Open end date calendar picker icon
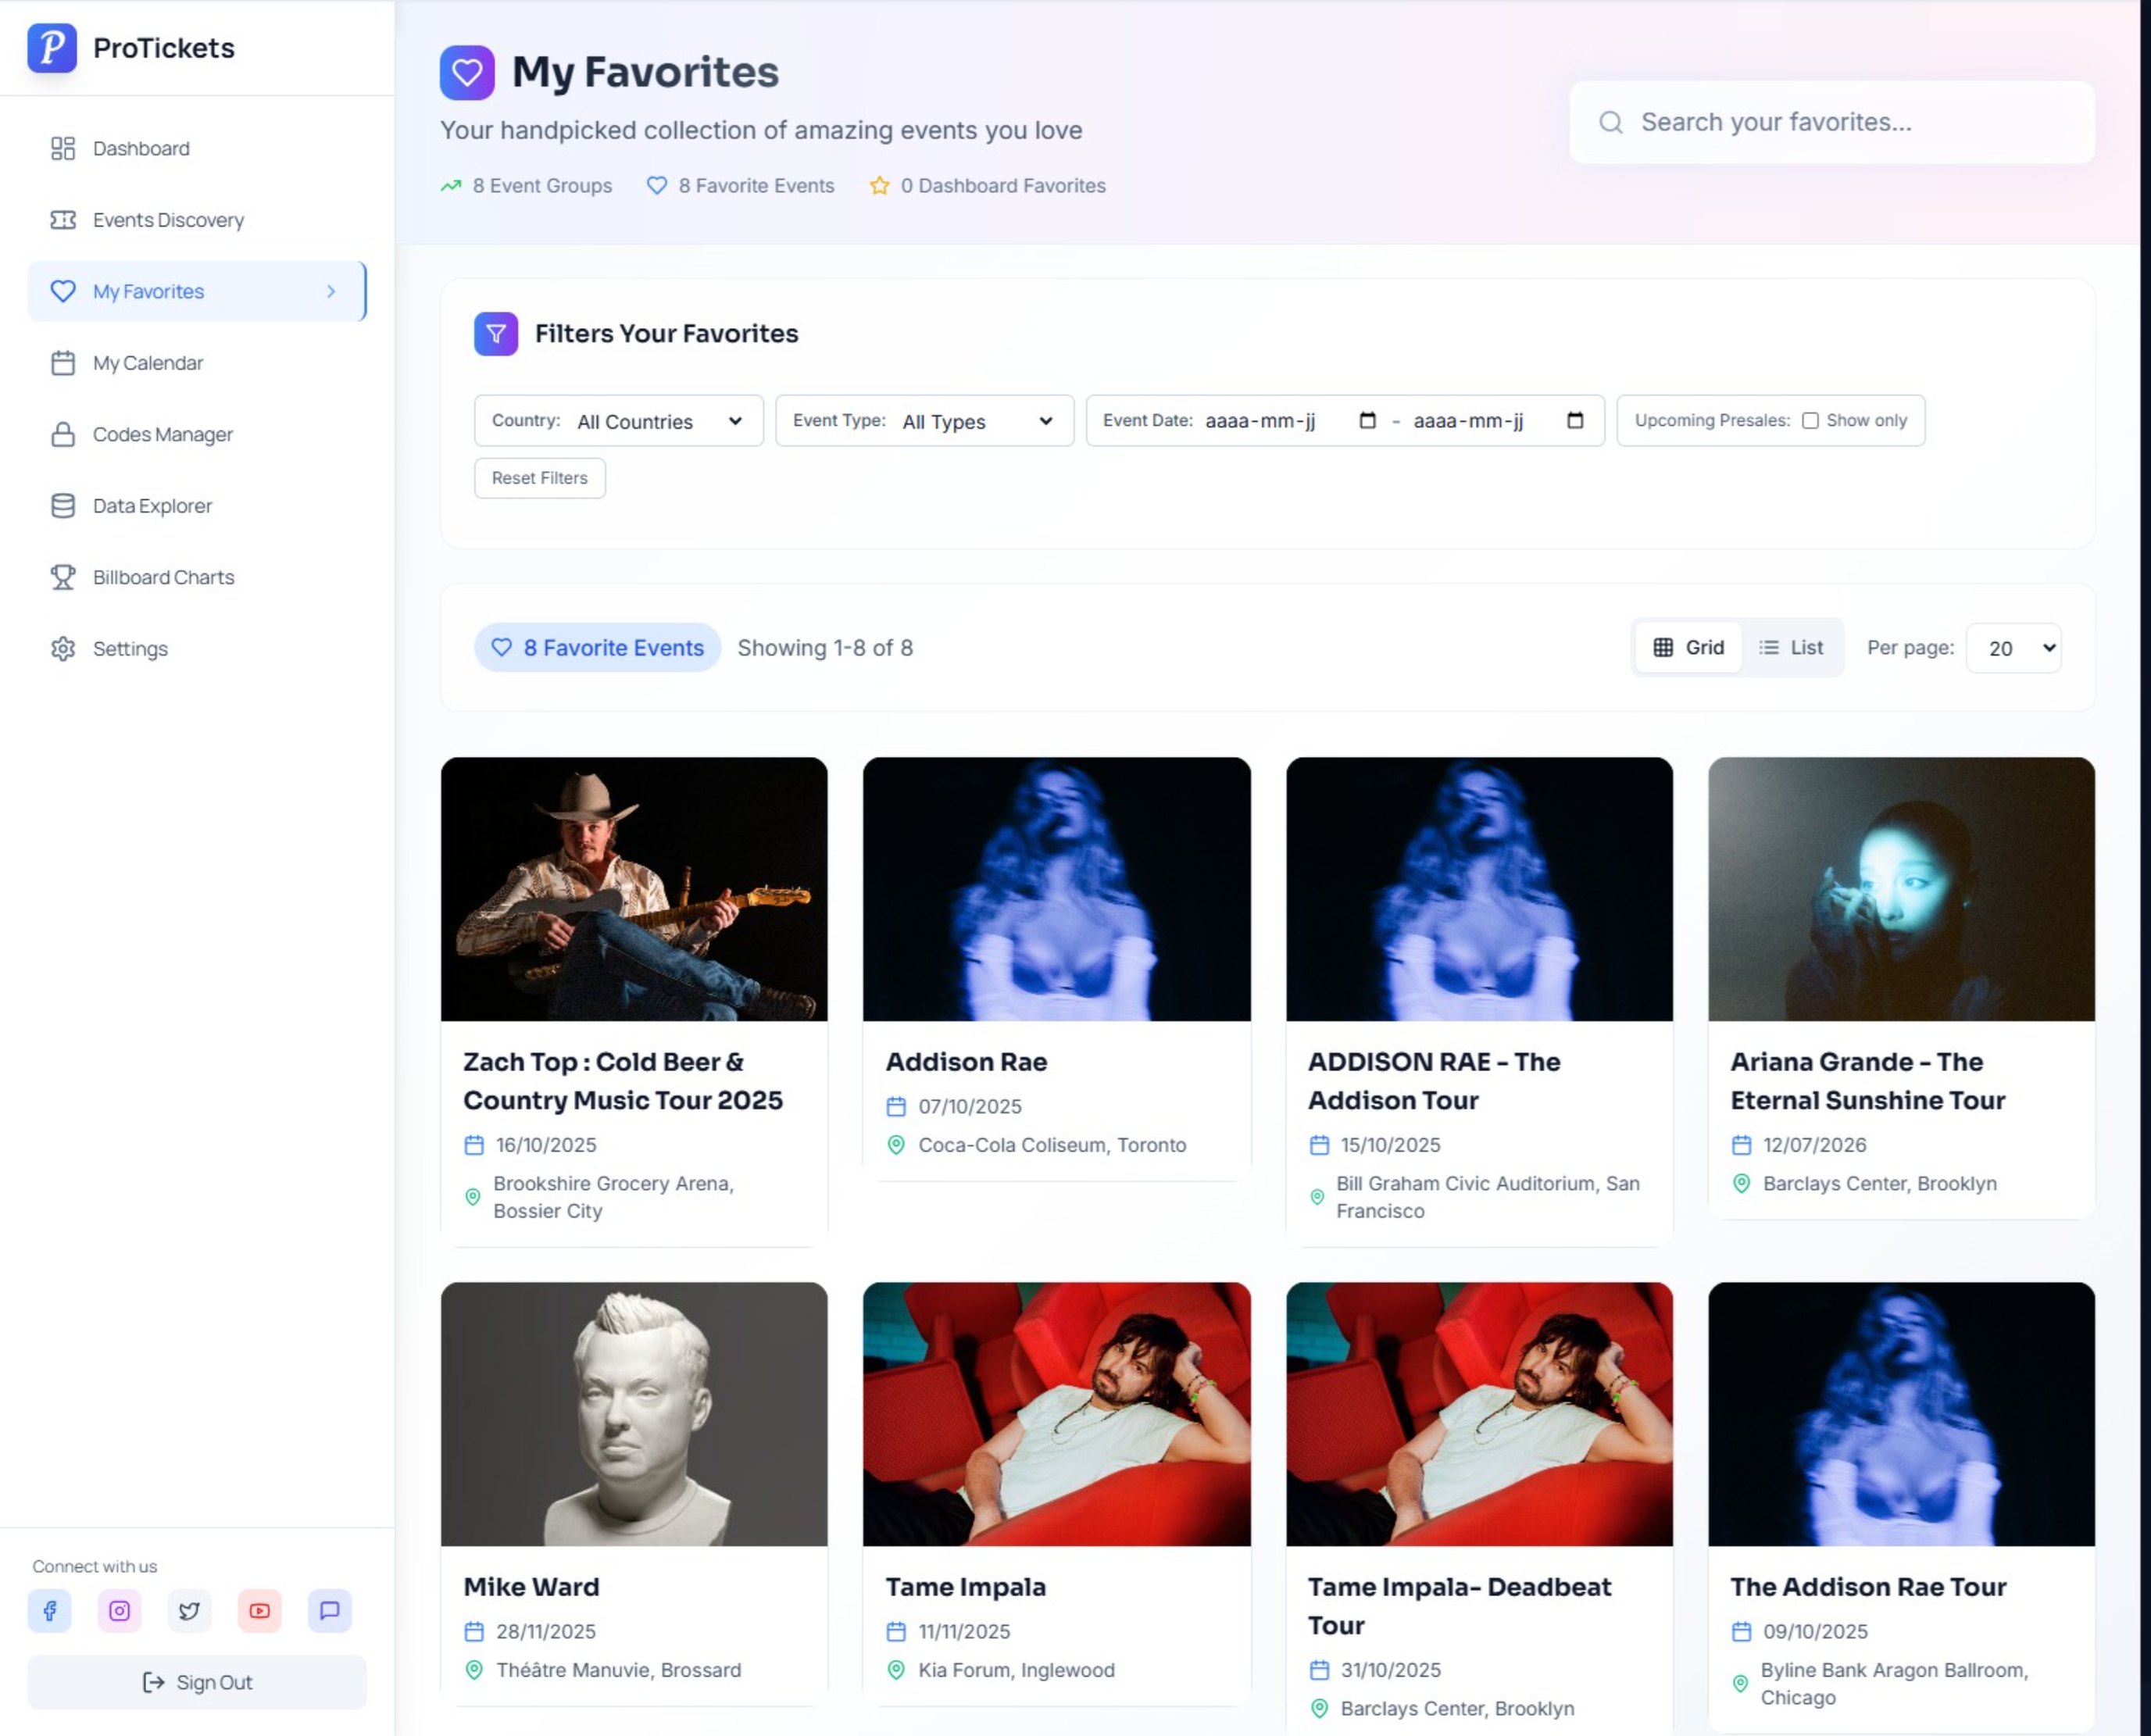This screenshot has height=1736, width=2151. point(1575,420)
